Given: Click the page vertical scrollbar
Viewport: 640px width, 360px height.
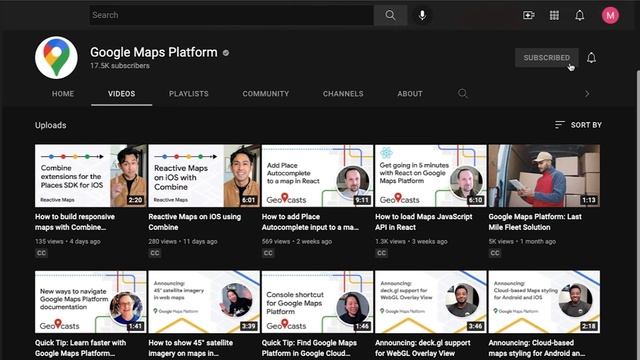Looking at the screenshot, I should [638, 214].
